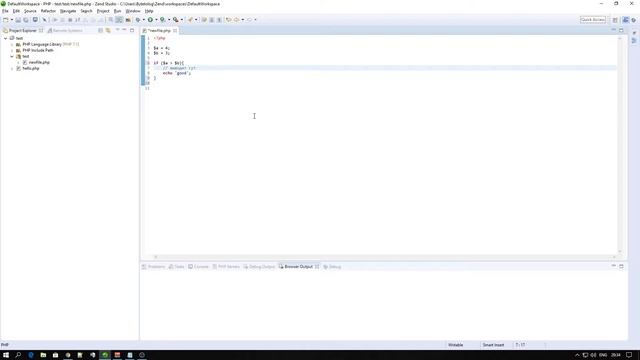This screenshot has height=360, width=640.
Task: Switch to the Project Explorer tab
Action: [x=22, y=31]
